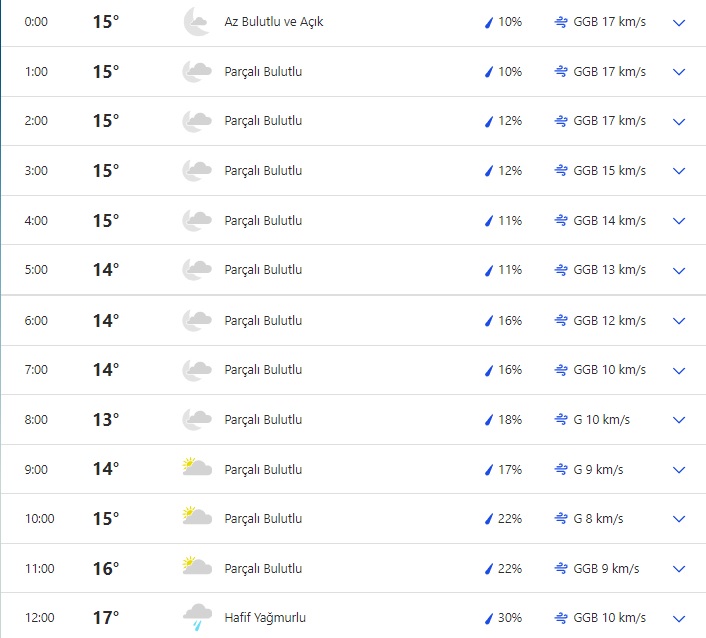Open details for the 8:00 forecast row
Screen dimensions: 706x638
pyautogui.click(x=680, y=420)
